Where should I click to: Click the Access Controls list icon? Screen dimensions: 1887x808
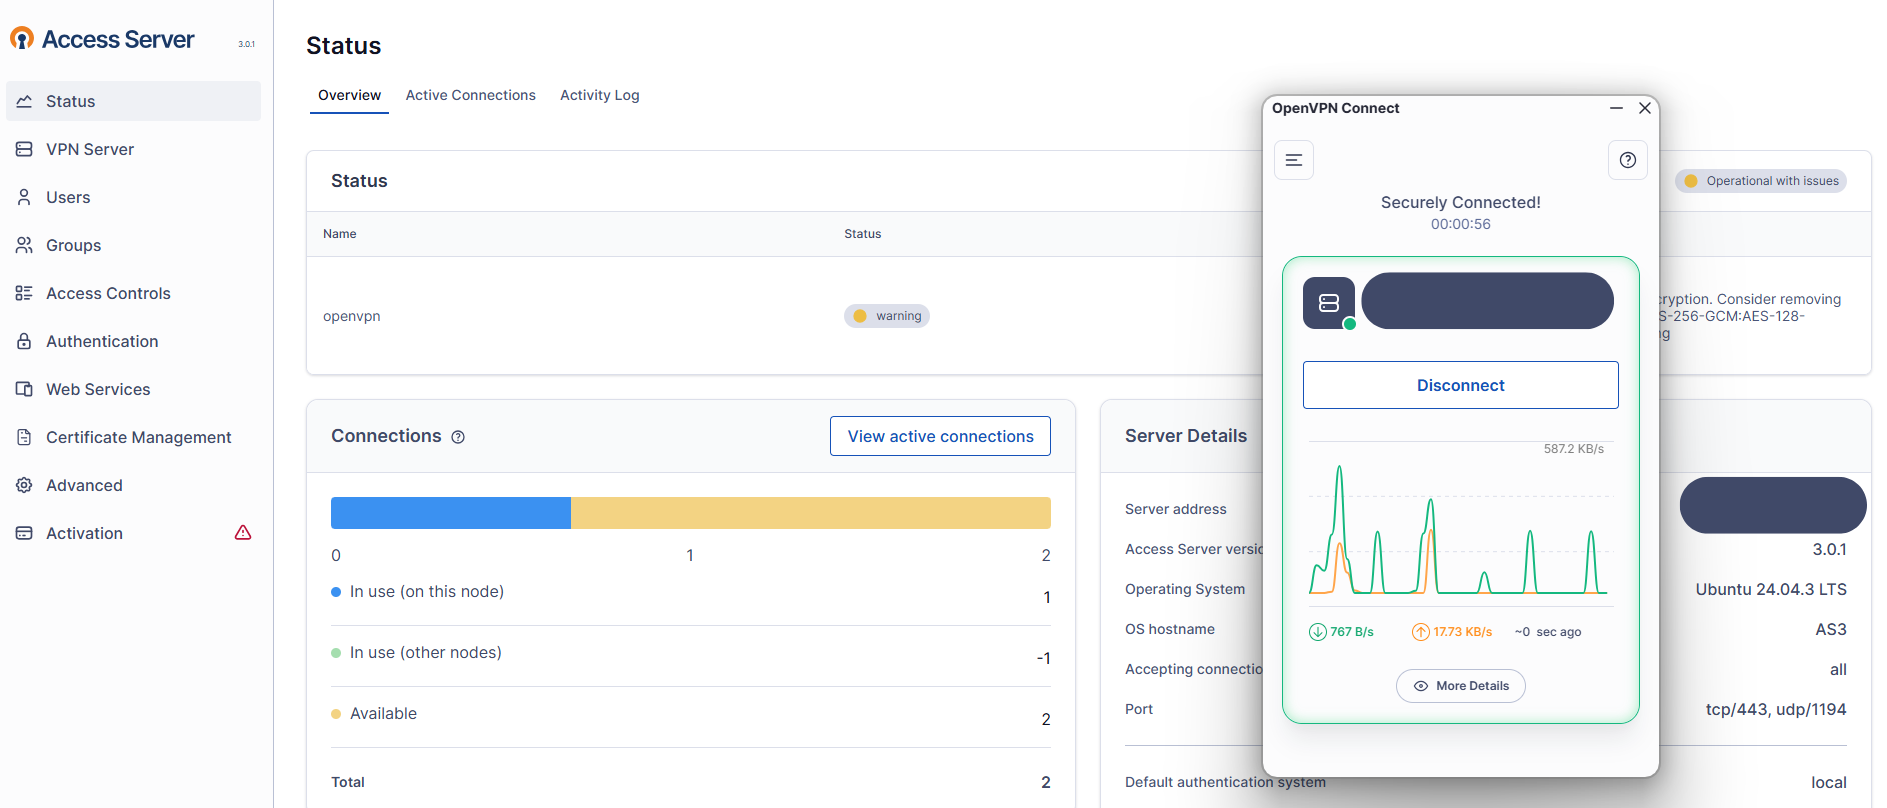24,293
